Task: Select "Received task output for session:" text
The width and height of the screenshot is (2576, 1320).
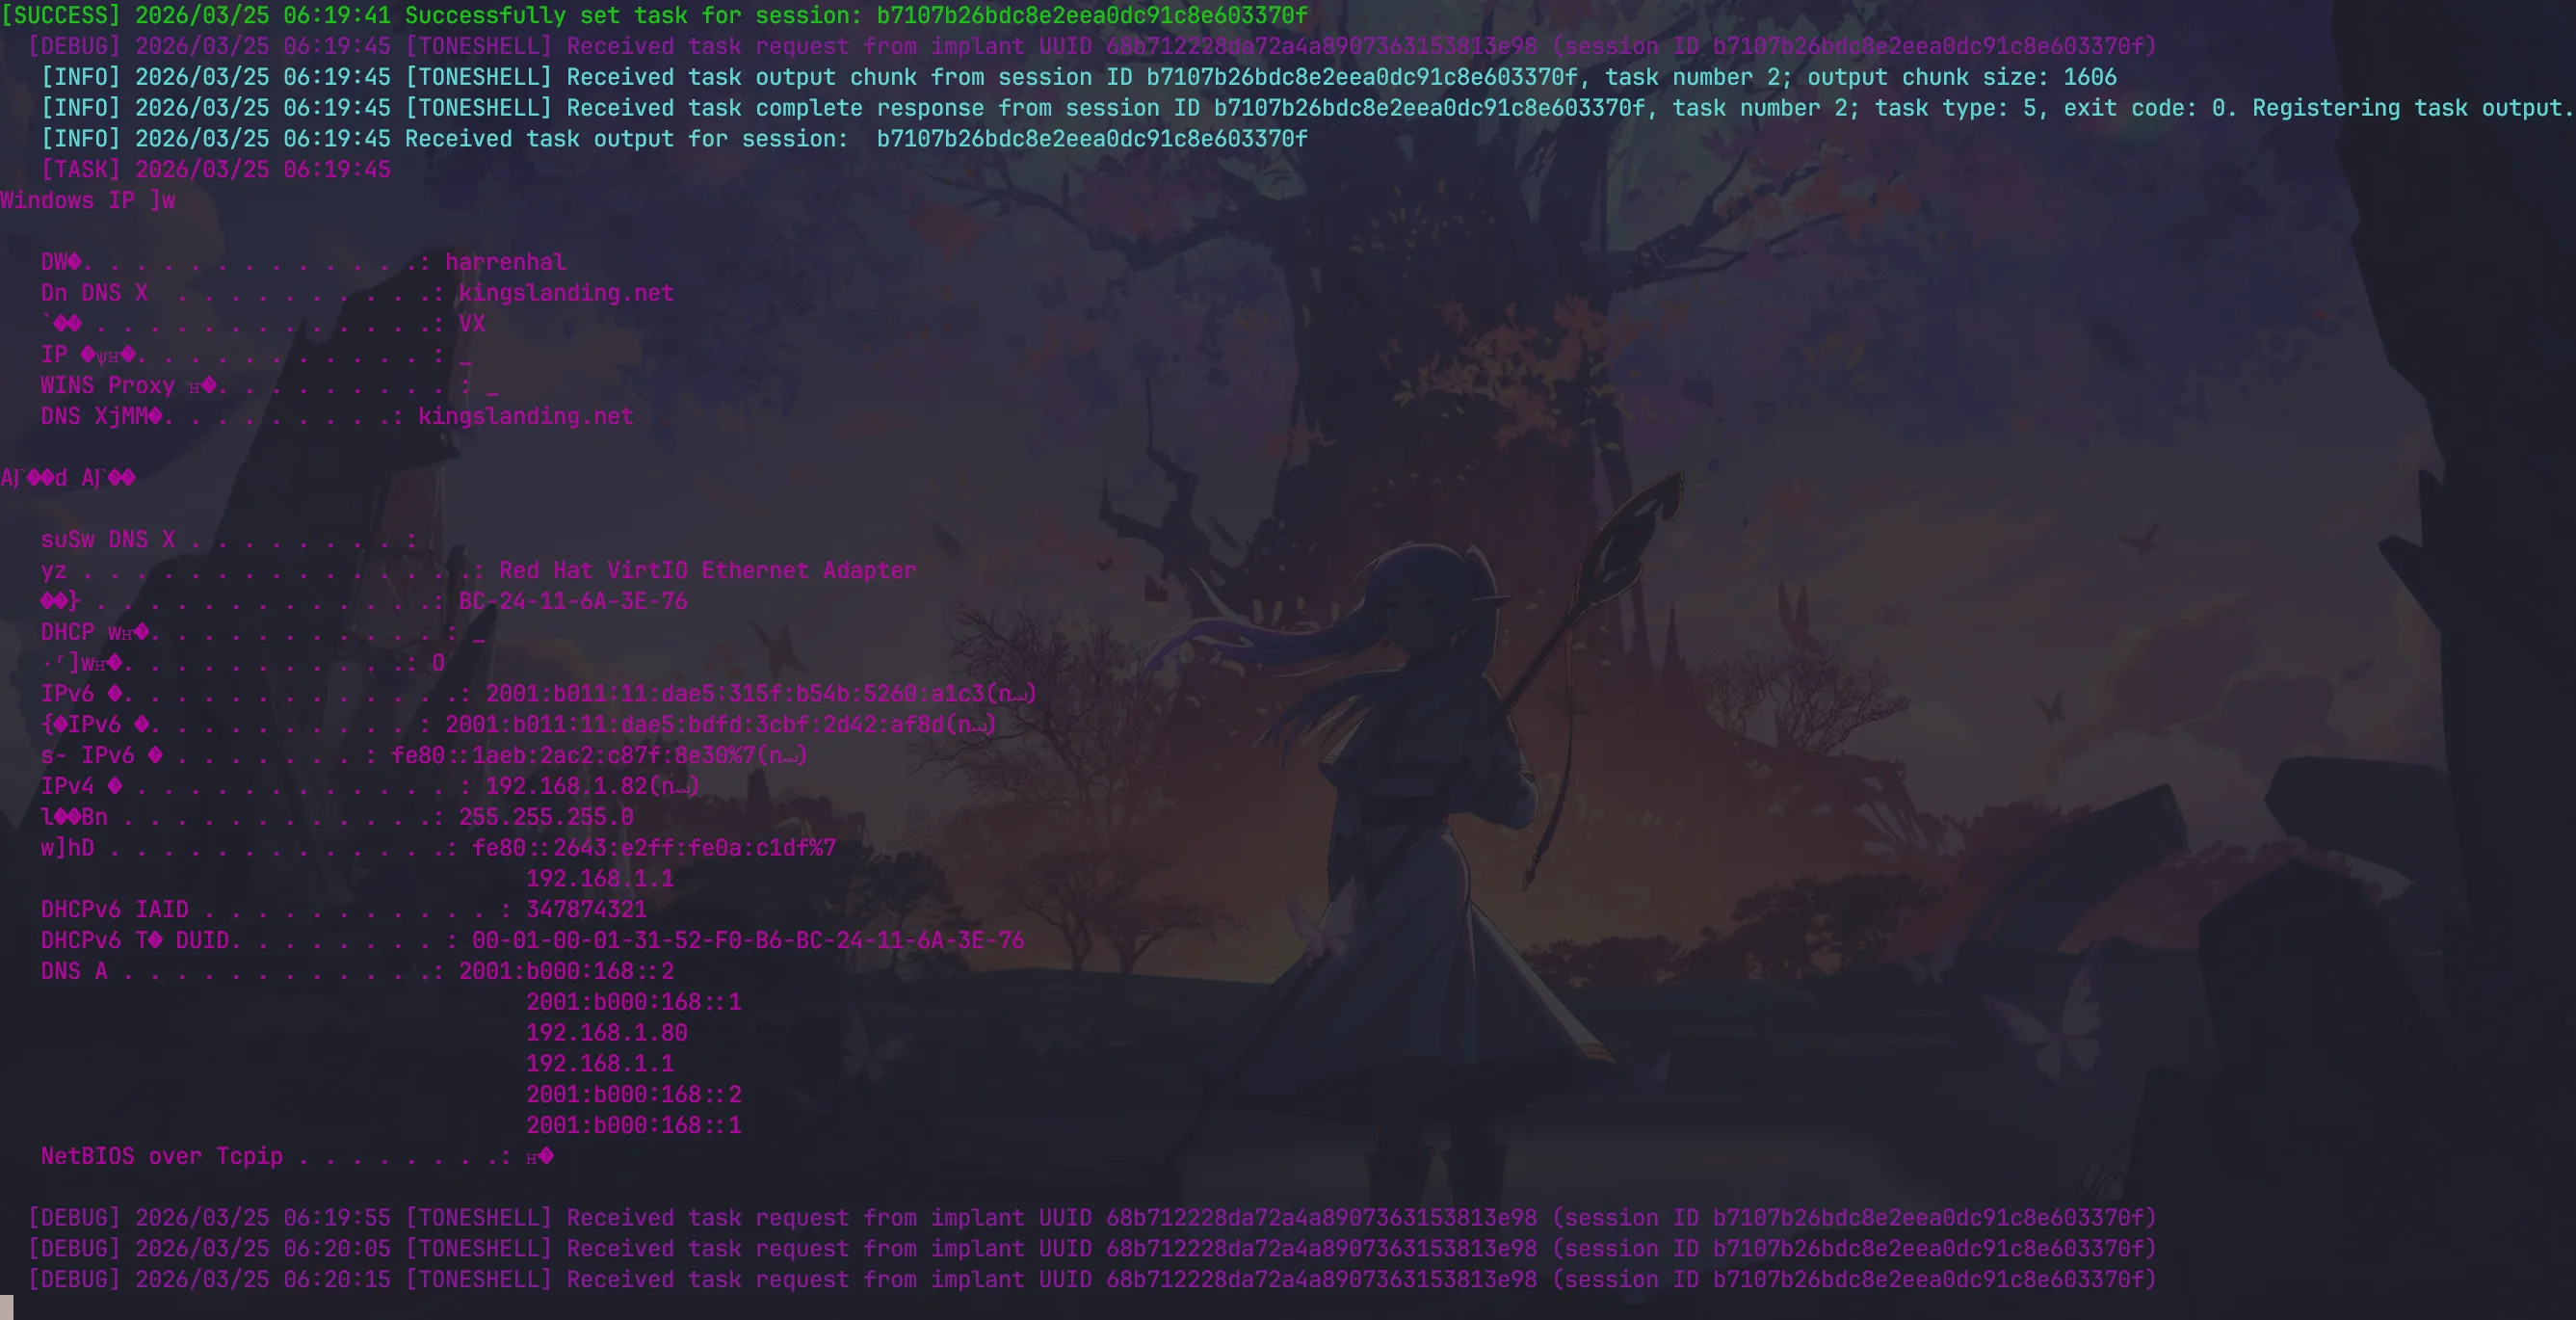Action: tap(626, 139)
